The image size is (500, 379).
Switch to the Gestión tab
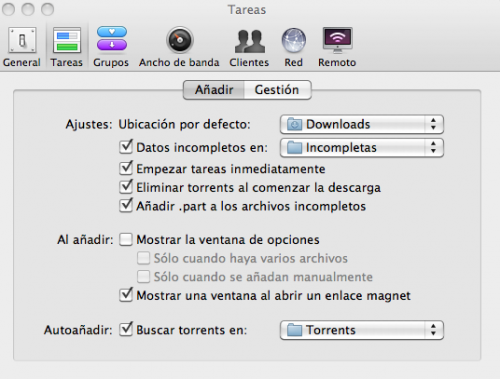tap(277, 90)
